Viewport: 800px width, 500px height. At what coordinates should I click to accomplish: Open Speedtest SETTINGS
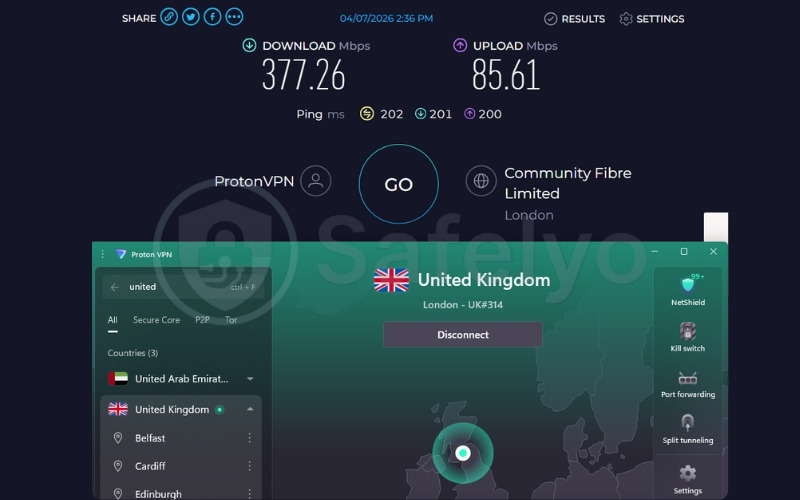click(x=652, y=19)
